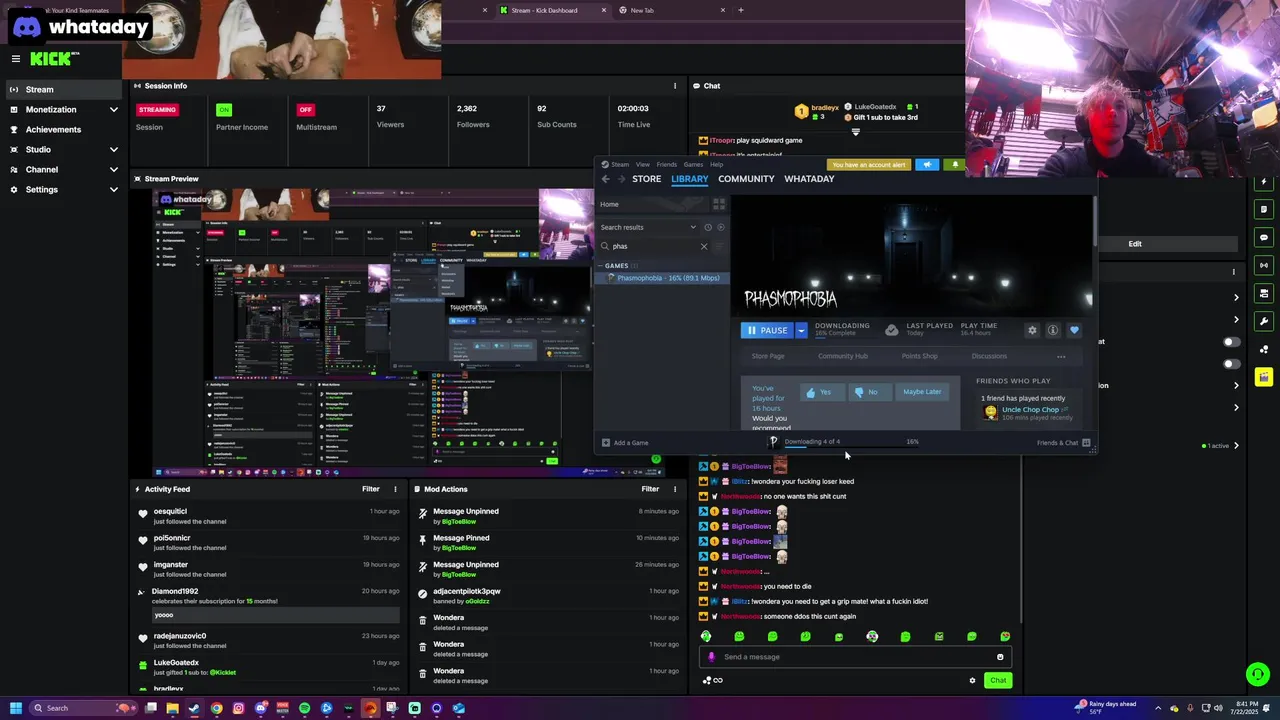
Task: Open the Community Hub link
Action: coord(843,356)
